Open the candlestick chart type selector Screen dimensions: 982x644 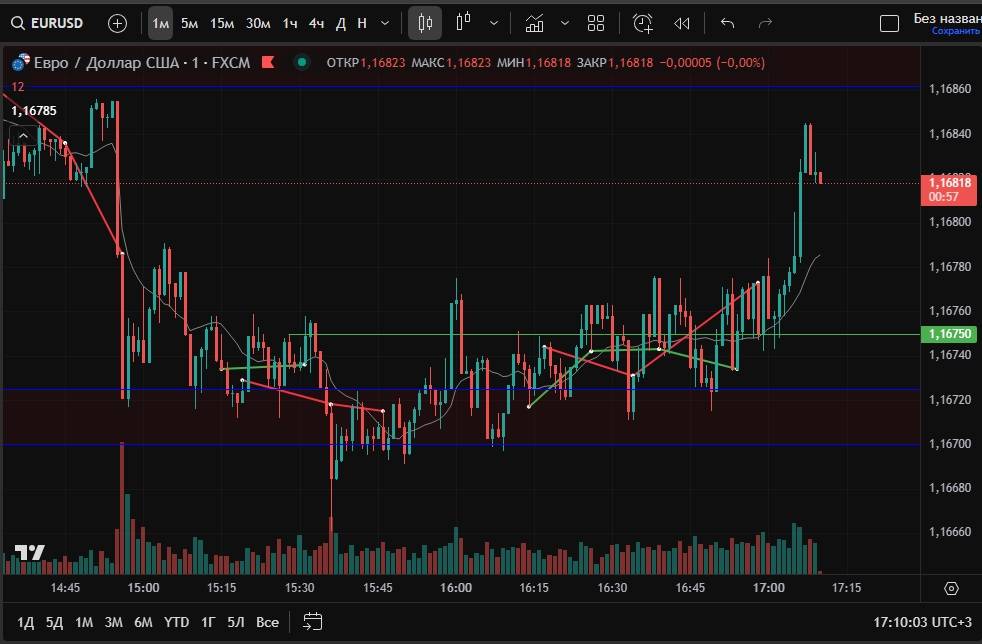(425, 23)
